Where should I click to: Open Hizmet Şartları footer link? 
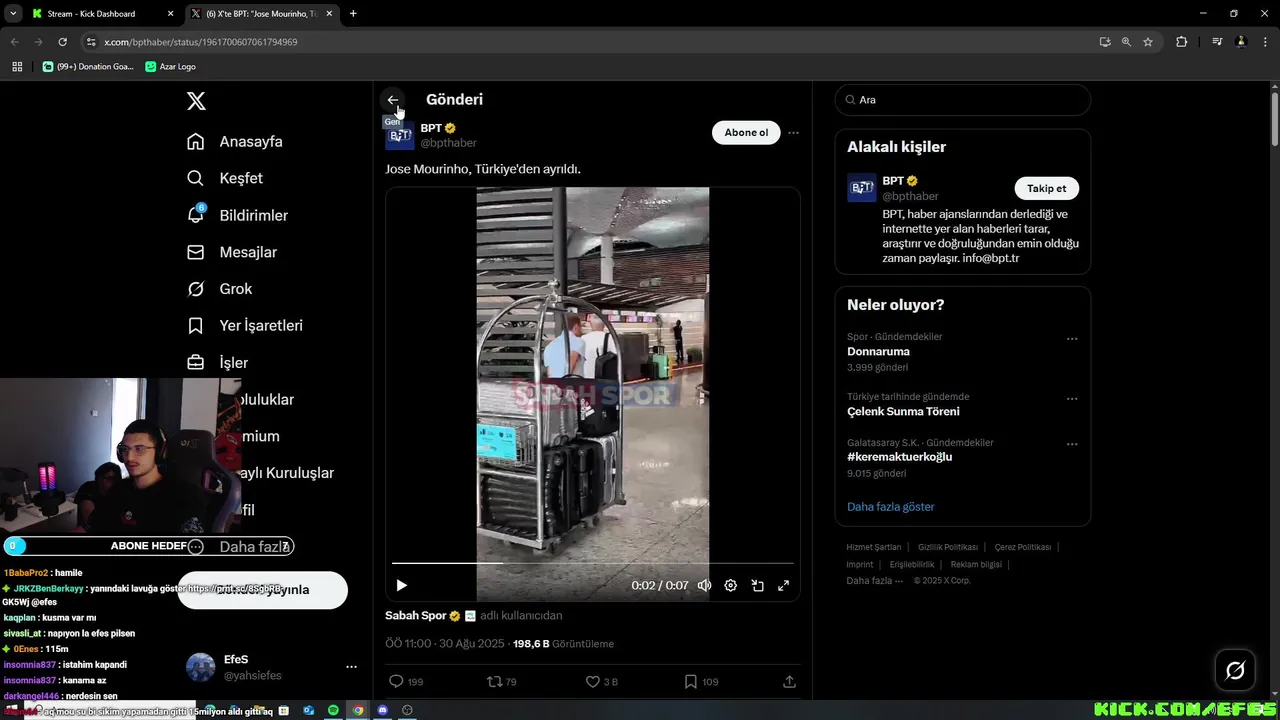coord(873,547)
